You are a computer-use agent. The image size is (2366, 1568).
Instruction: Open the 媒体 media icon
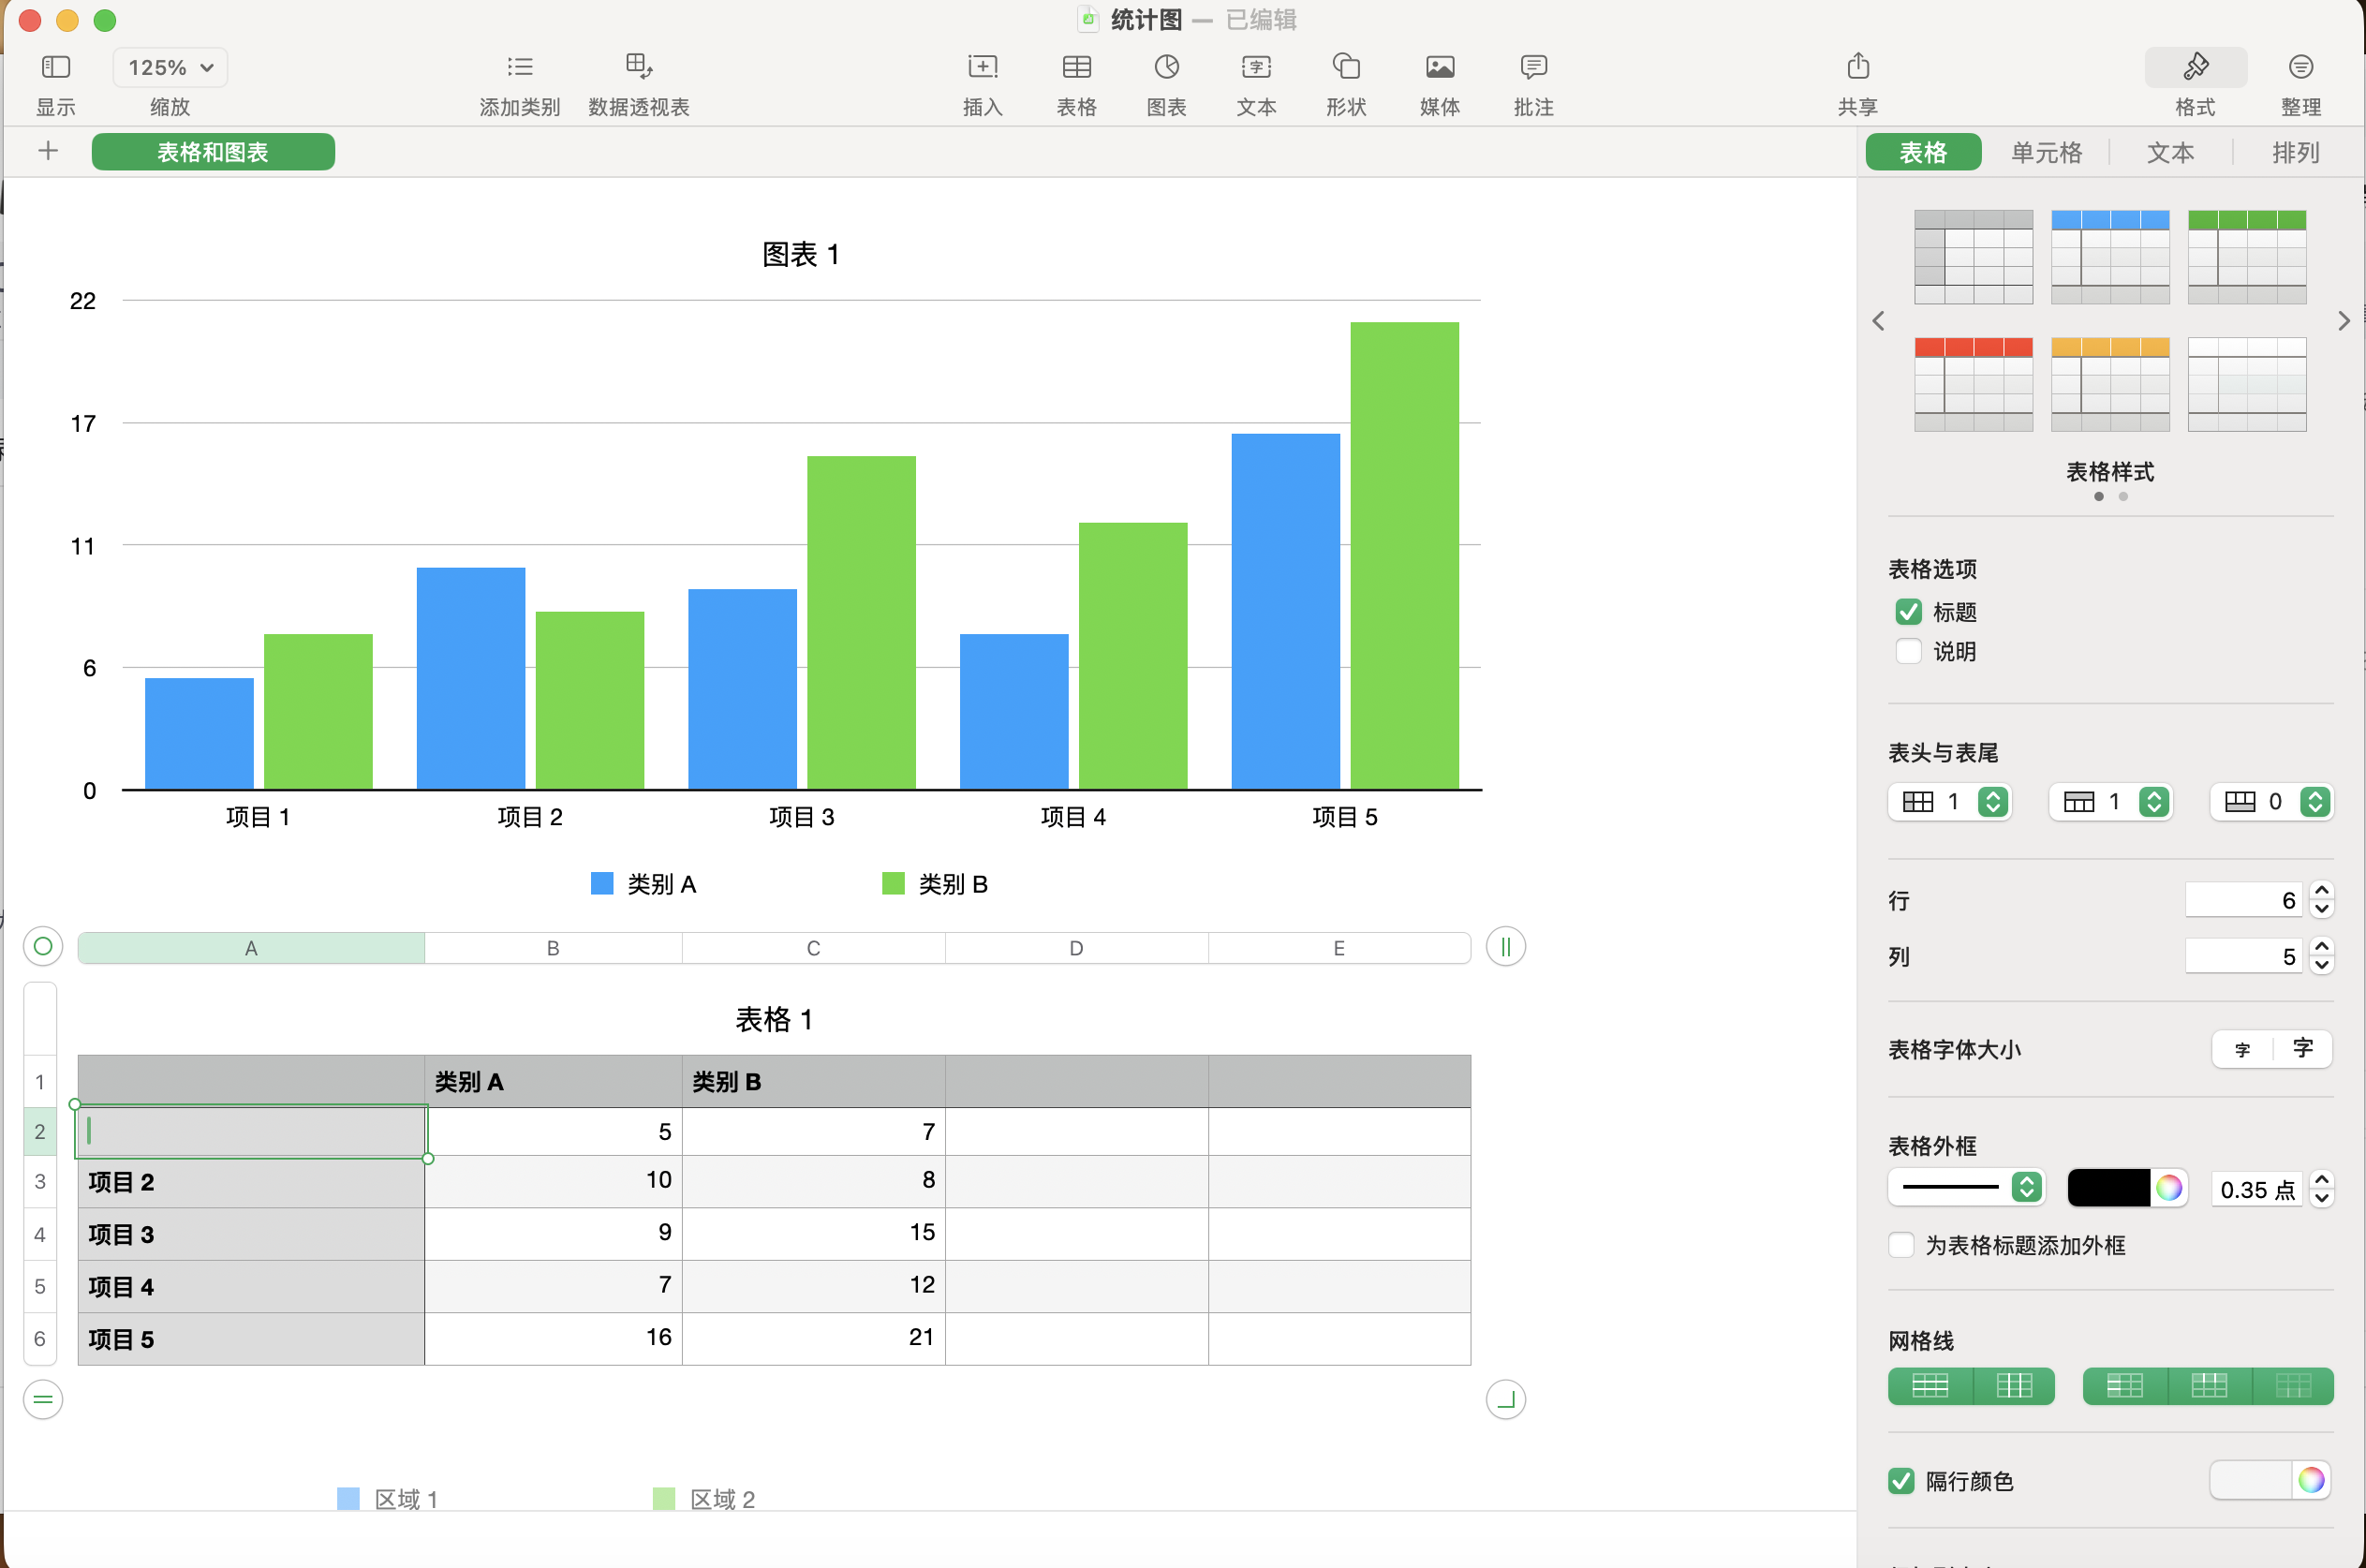coord(1440,67)
